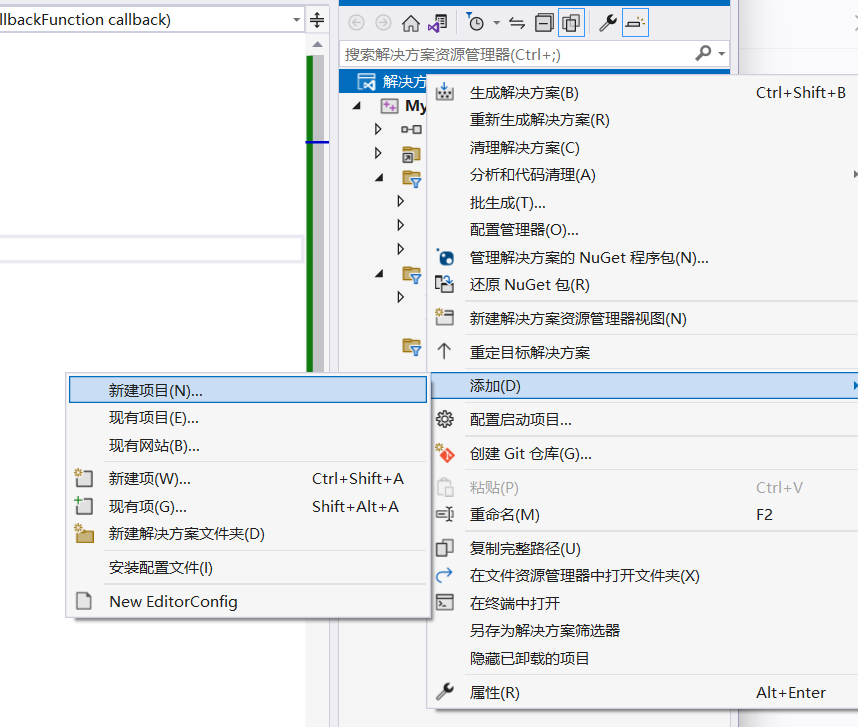The width and height of the screenshot is (858, 727).
Task: Click the back navigation arrow in Solution Explorer
Action: [356, 23]
